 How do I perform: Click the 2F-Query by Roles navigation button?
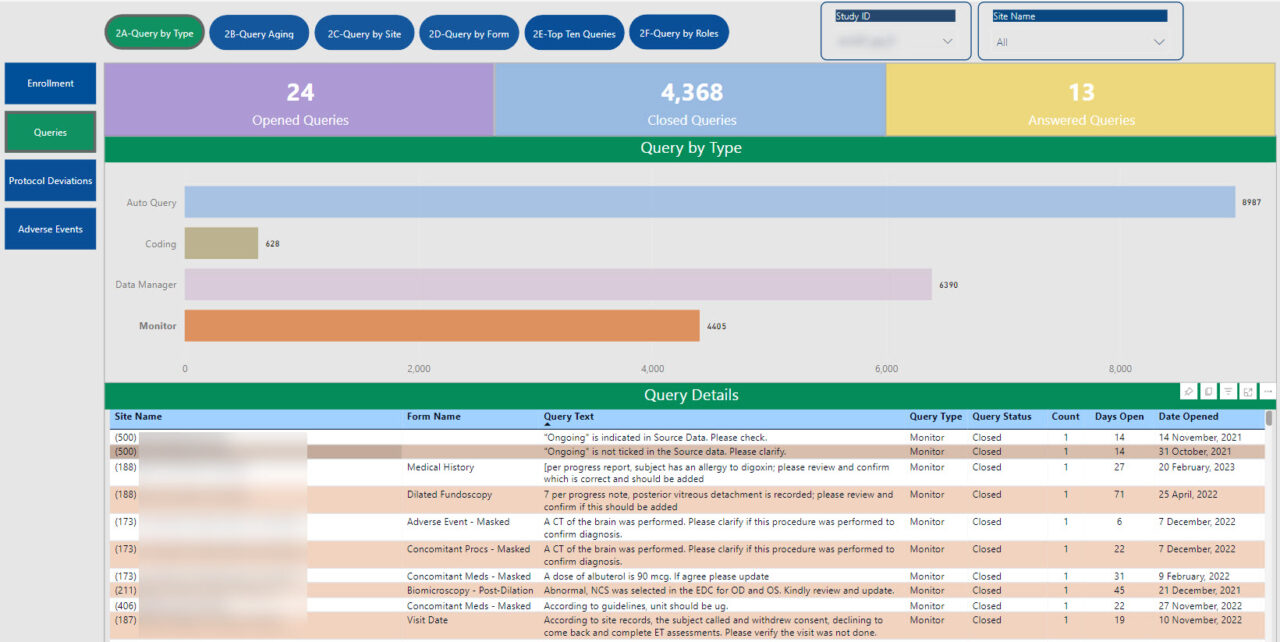pos(679,31)
